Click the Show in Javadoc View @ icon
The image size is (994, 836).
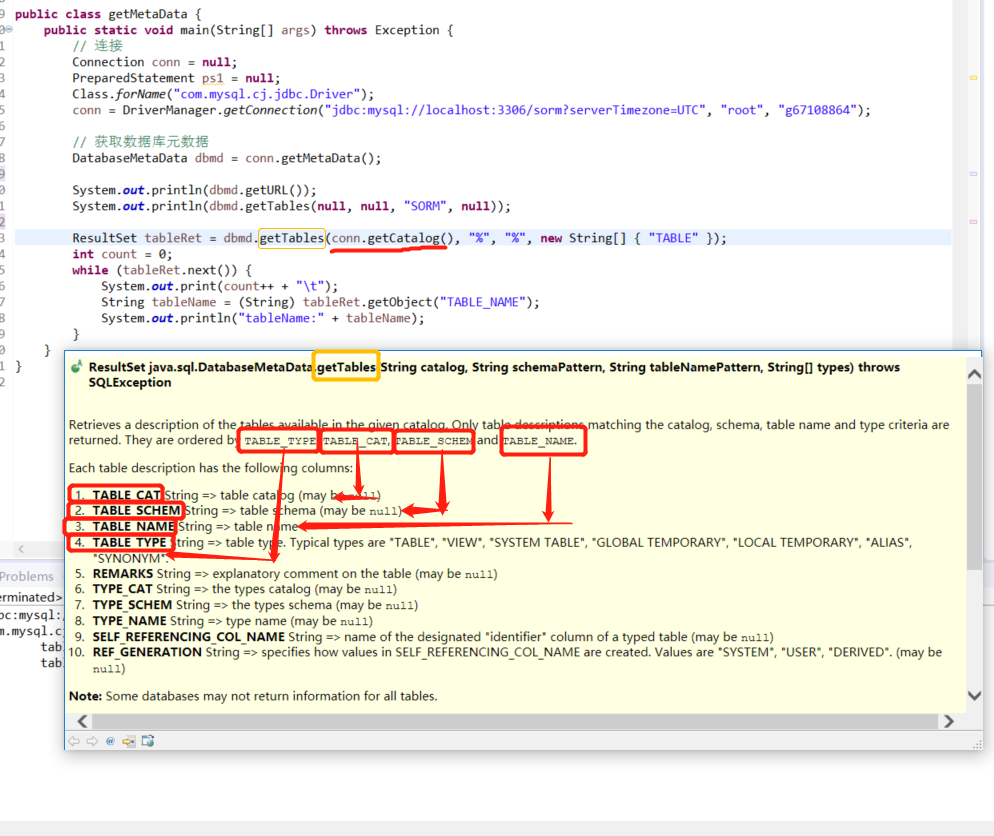[x=110, y=741]
